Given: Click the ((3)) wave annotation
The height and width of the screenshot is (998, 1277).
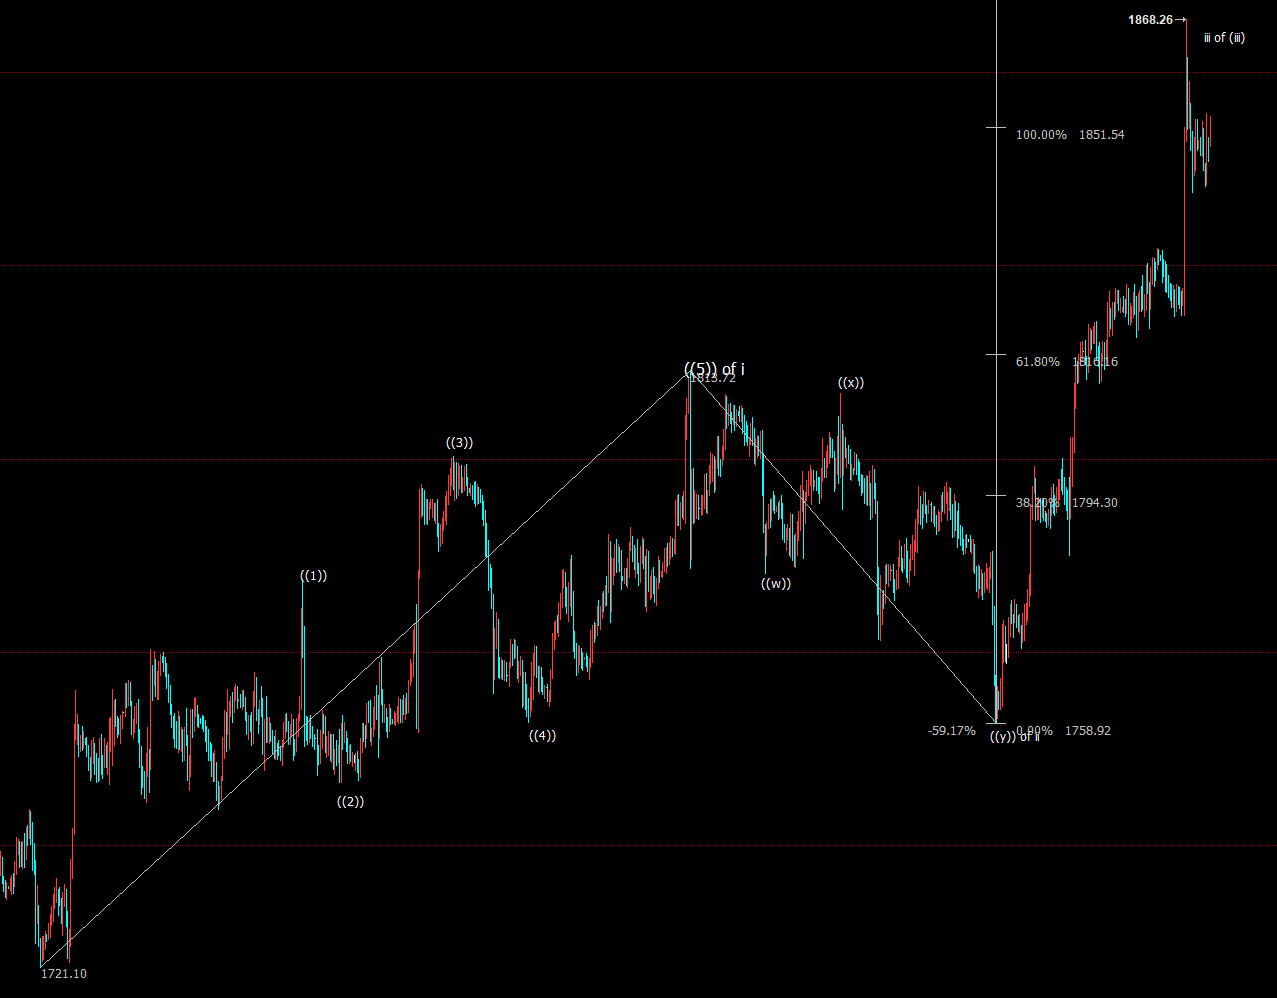Looking at the screenshot, I should click(x=459, y=443).
